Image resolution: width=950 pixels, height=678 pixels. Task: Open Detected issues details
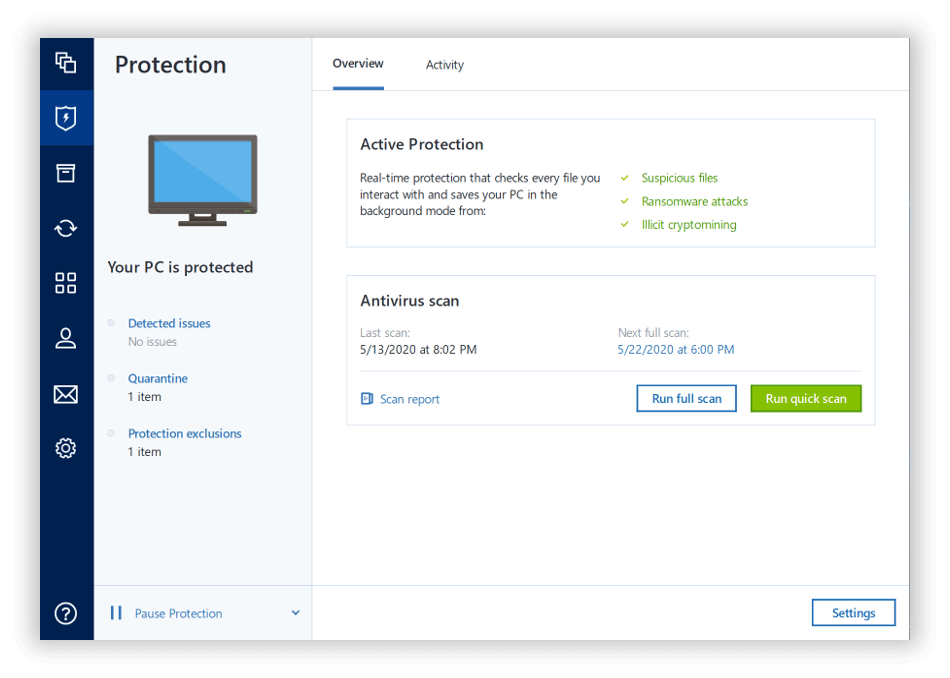click(169, 323)
